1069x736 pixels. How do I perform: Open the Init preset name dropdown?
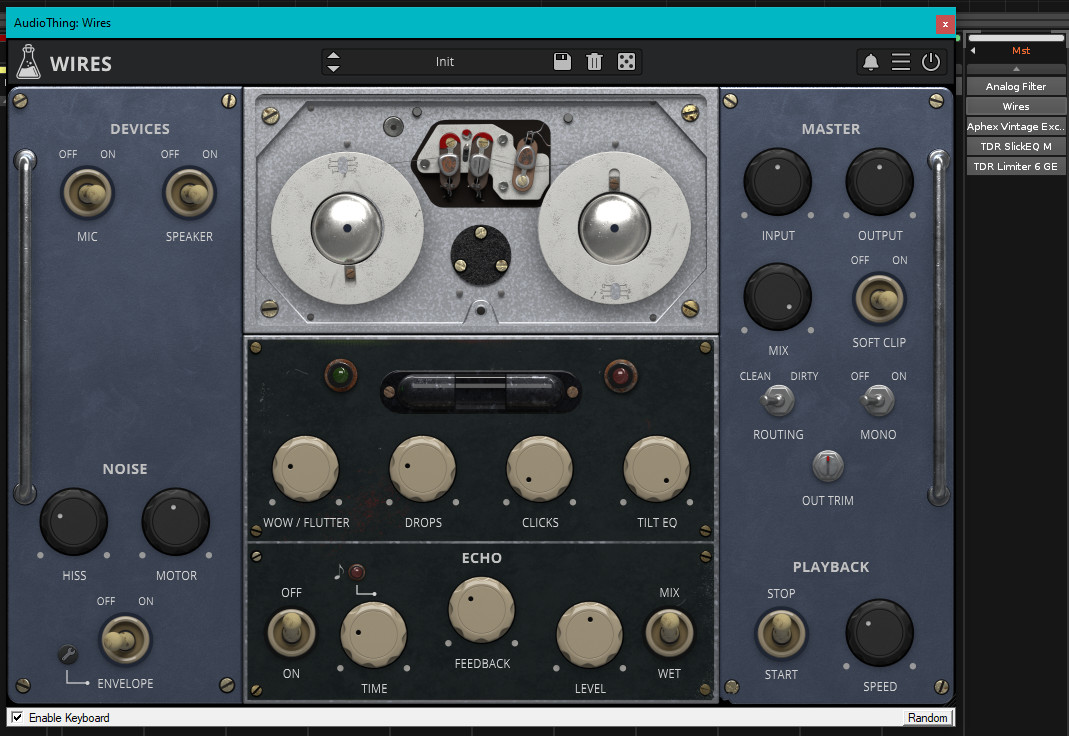point(445,62)
